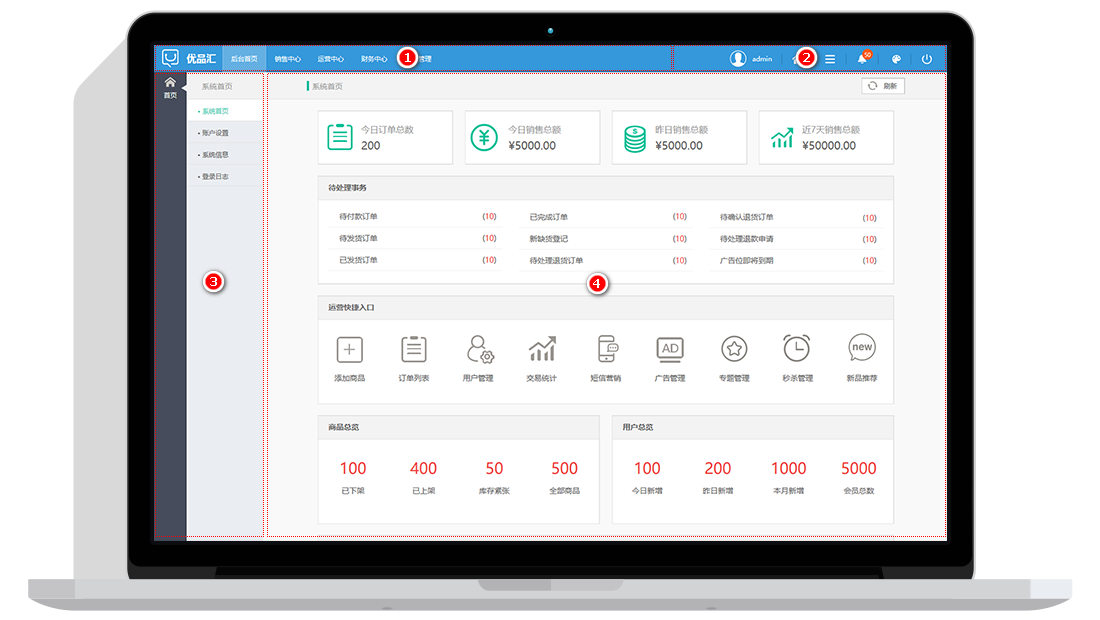Image resolution: width=1100 pixels, height=620 pixels.
Task: Click the 优品汇 logo icon
Action: tap(170, 58)
